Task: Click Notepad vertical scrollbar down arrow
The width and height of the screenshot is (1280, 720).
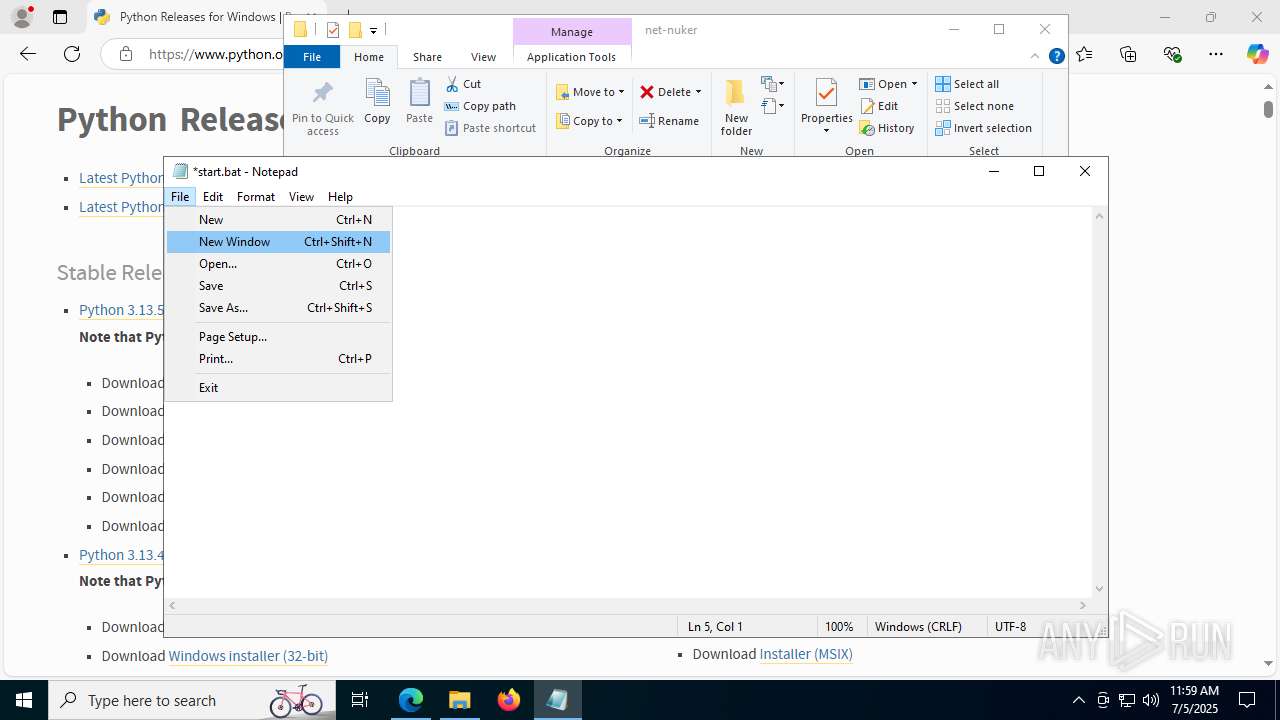Action: pos(1100,589)
